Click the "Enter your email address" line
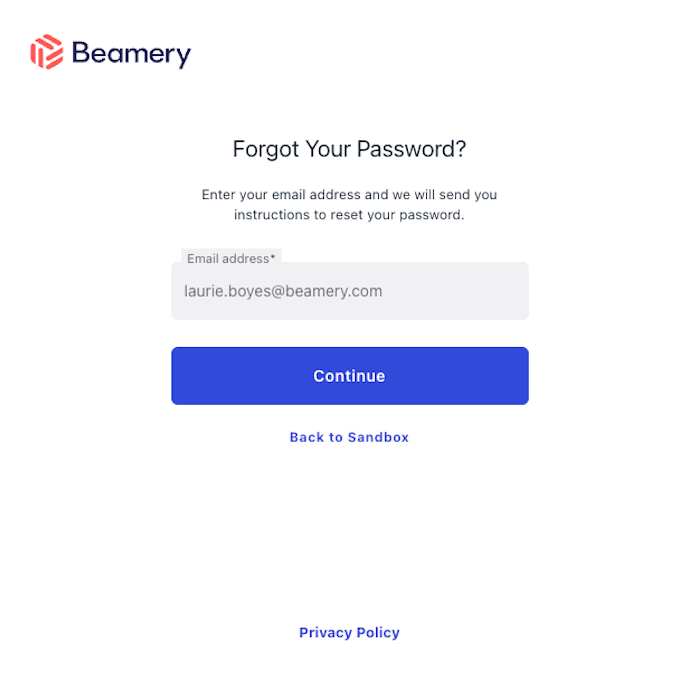 (x=349, y=195)
